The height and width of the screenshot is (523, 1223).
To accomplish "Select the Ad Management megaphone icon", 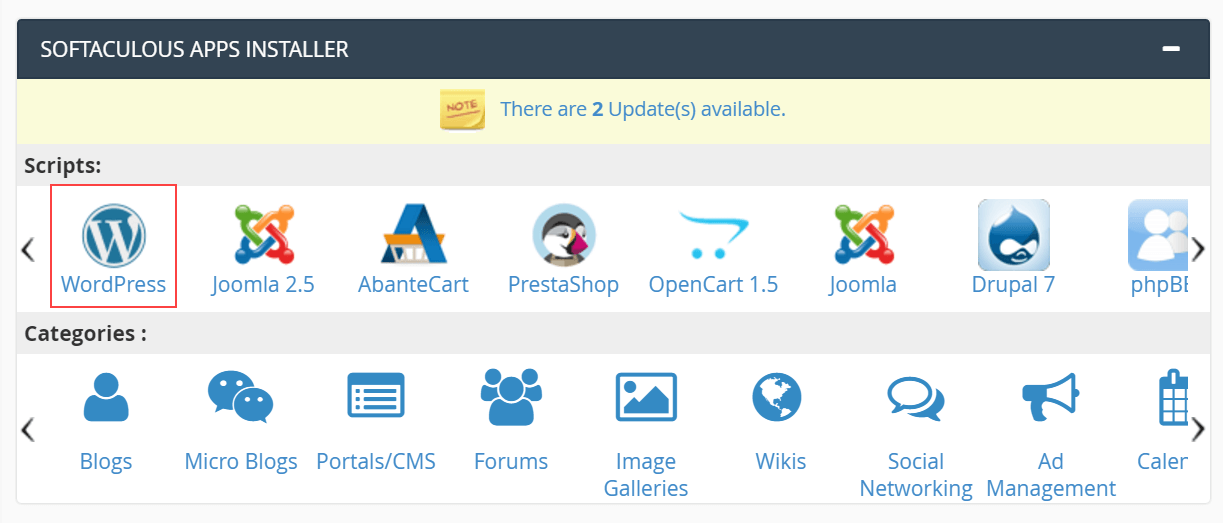I will pos(1050,397).
